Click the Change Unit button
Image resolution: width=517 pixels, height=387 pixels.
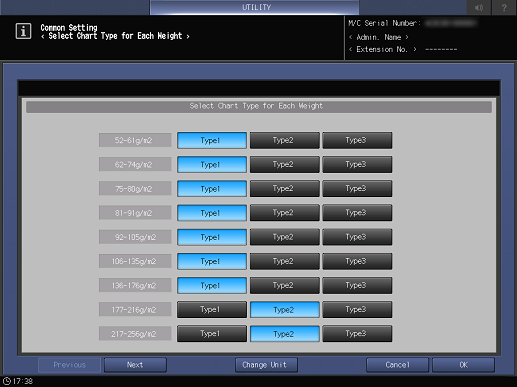click(266, 365)
